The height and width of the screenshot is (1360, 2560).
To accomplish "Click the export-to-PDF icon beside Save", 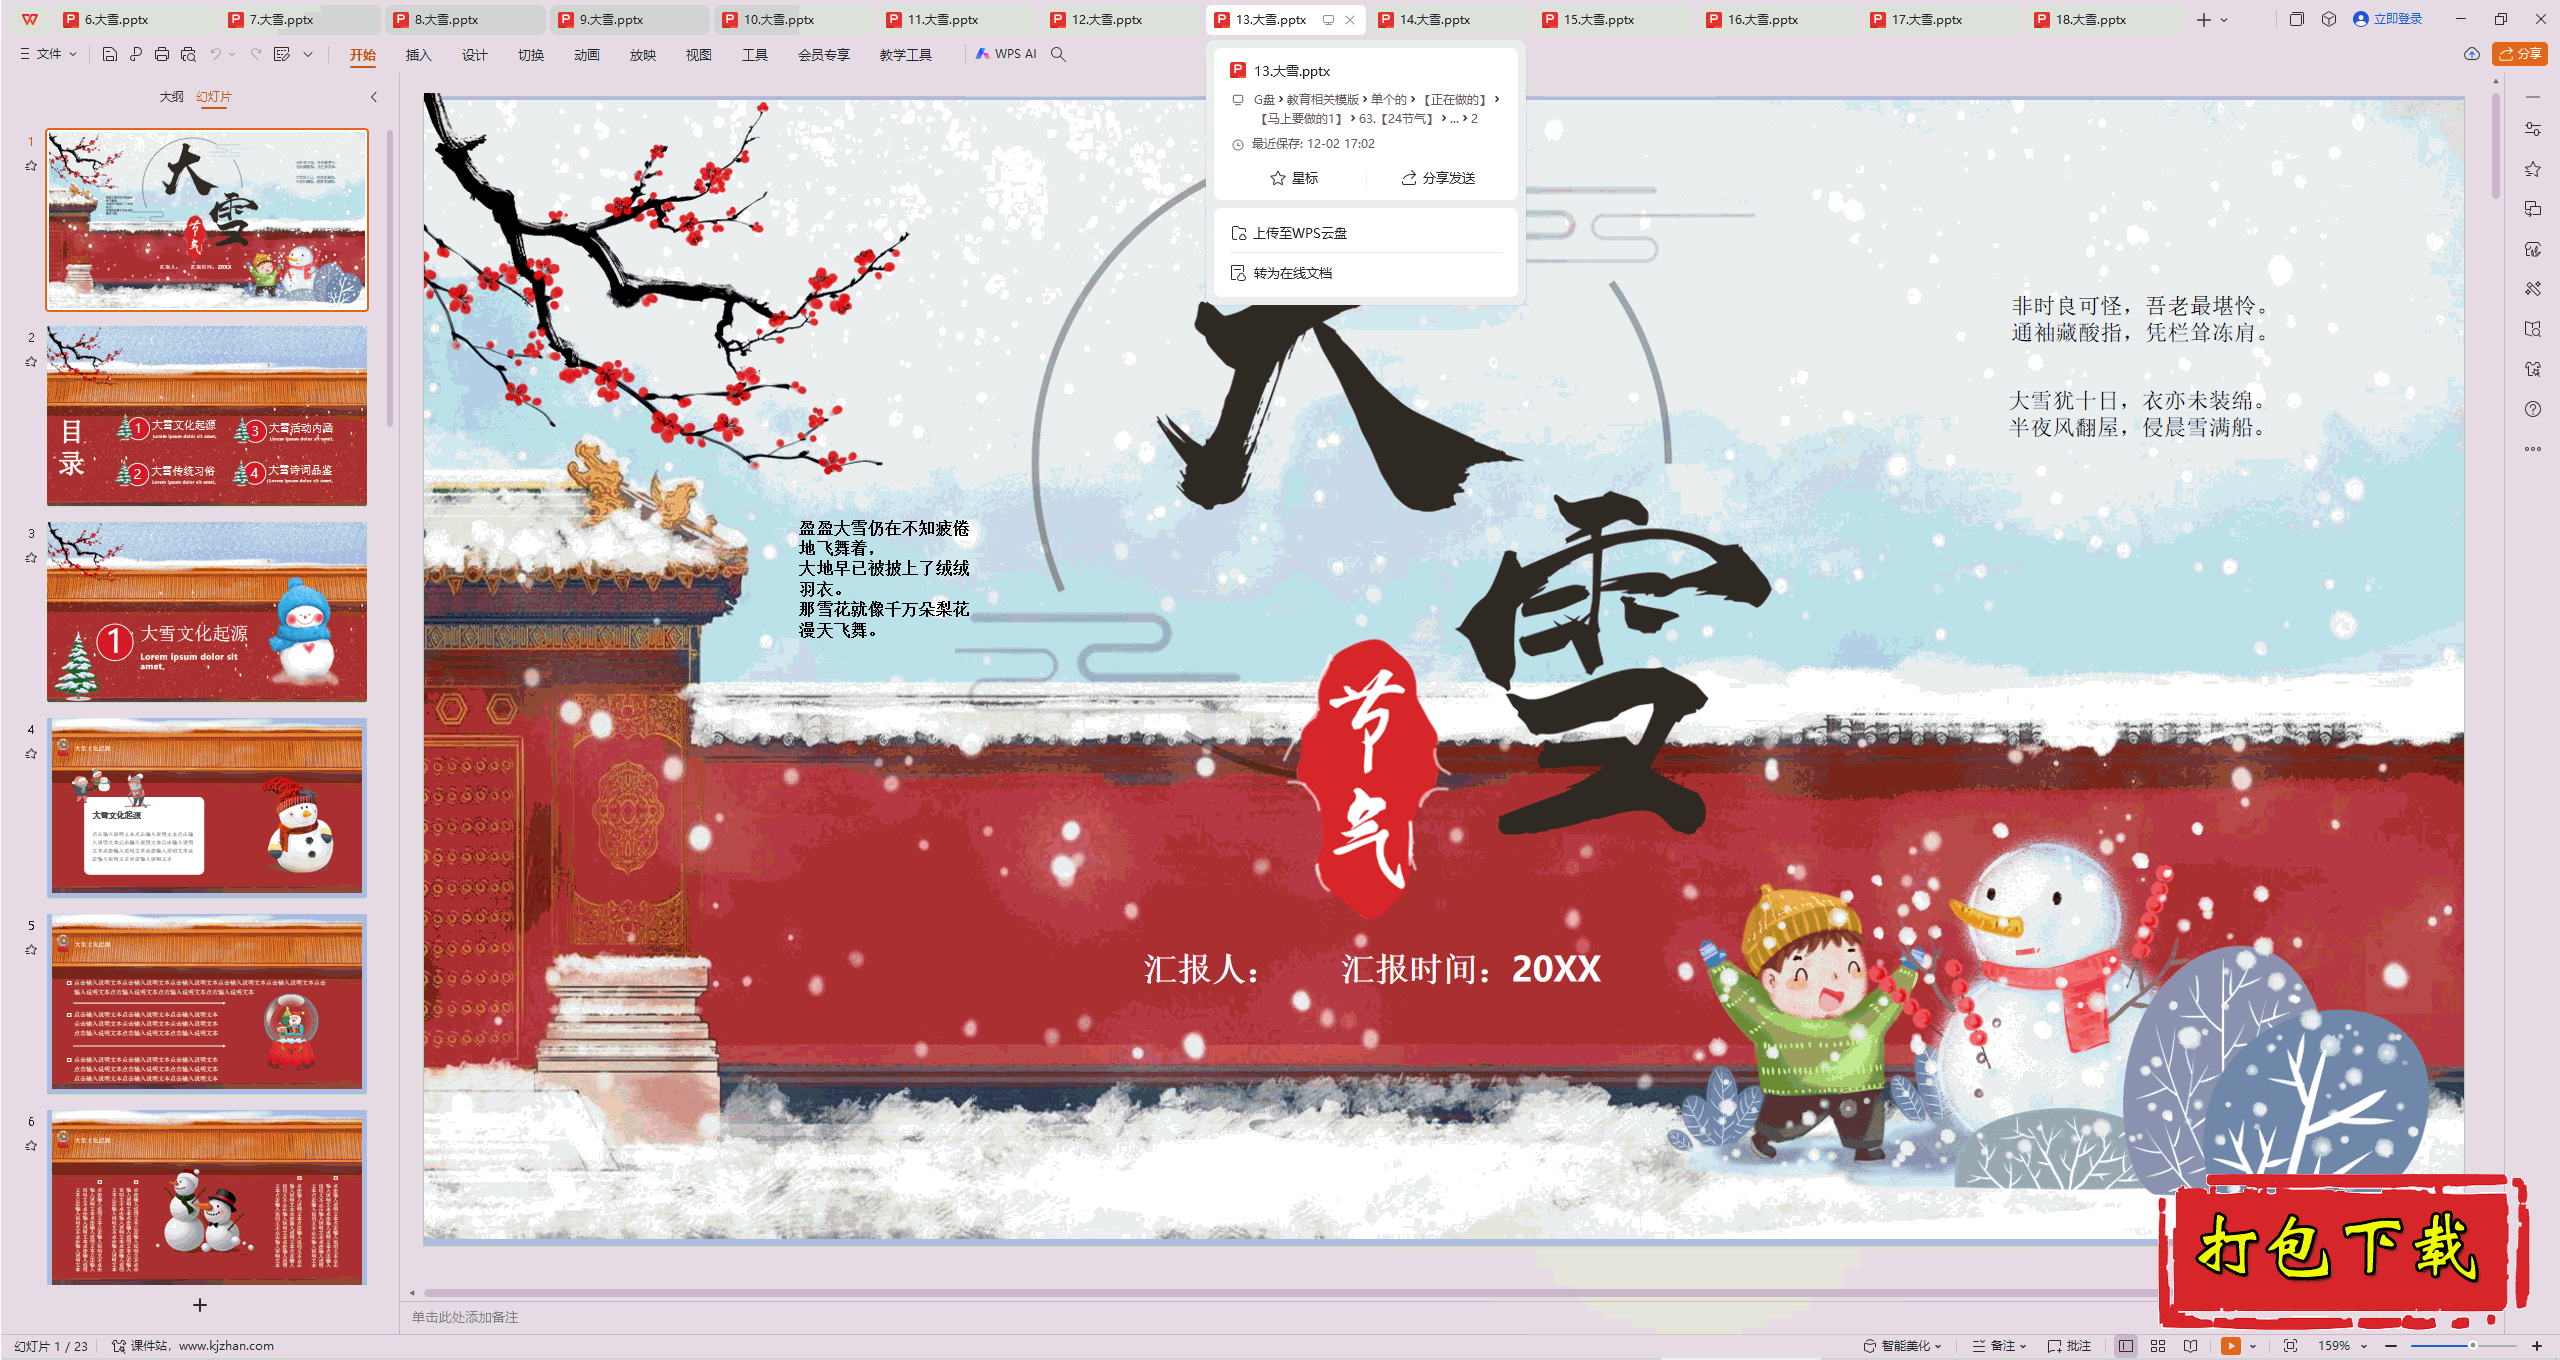I will [136, 54].
